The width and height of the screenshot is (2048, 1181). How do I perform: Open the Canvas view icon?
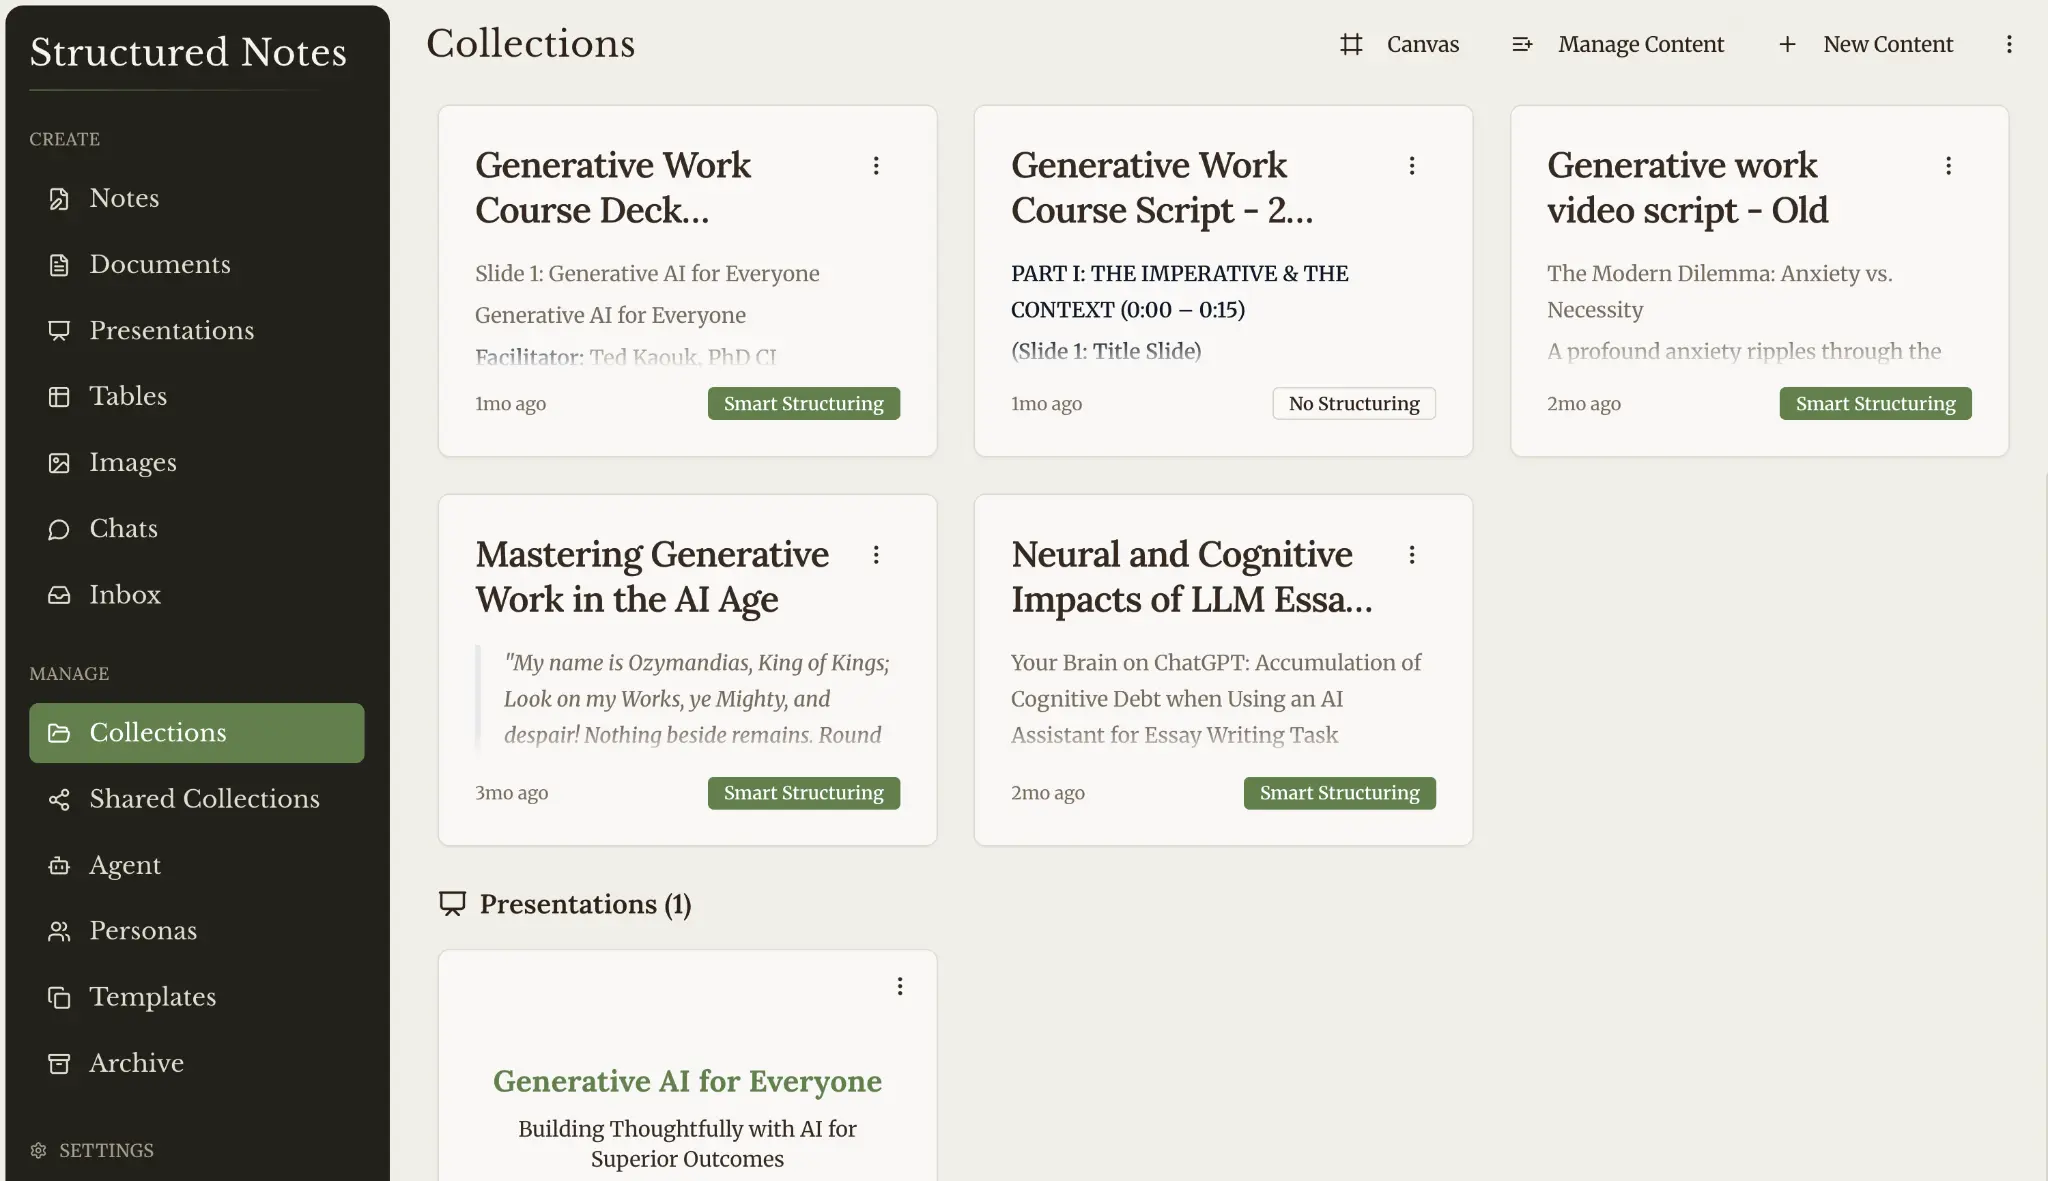(1351, 44)
